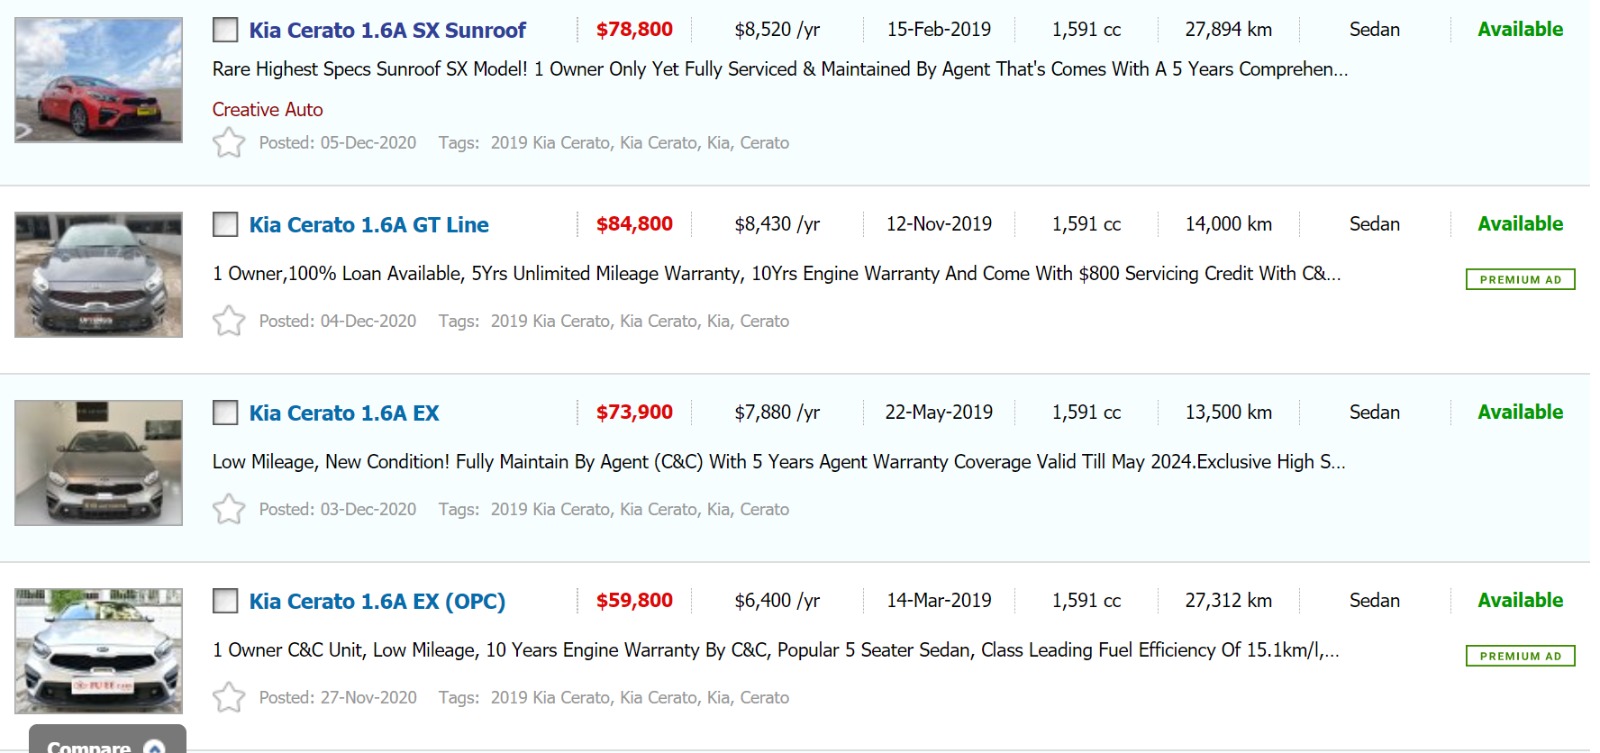Visit Creative Auto dealer link
The image size is (1600, 753).
pos(267,109)
